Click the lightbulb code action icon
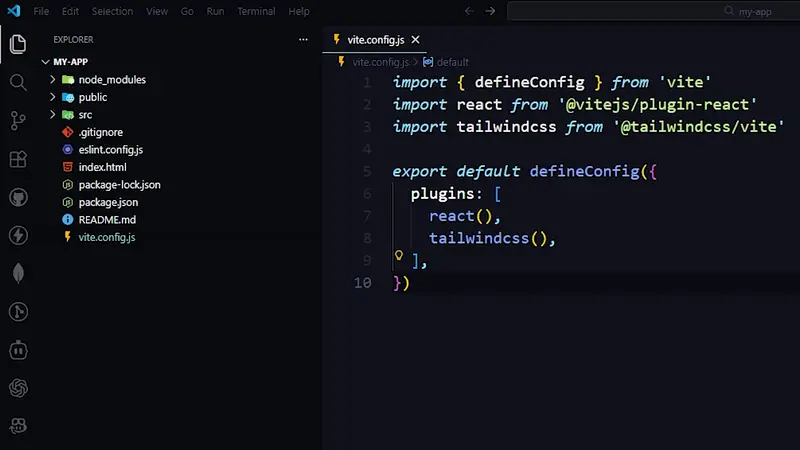Screen dimensions: 800x450 pyautogui.click(x=398, y=257)
